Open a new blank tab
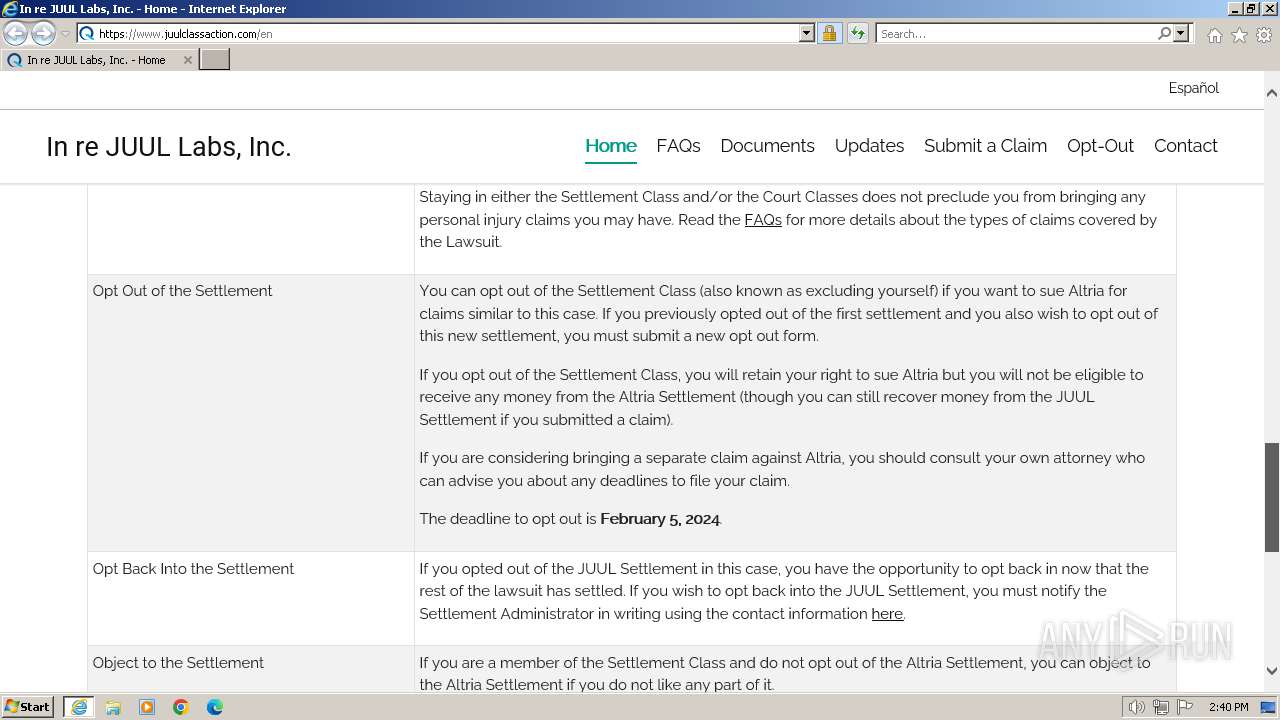 point(215,60)
